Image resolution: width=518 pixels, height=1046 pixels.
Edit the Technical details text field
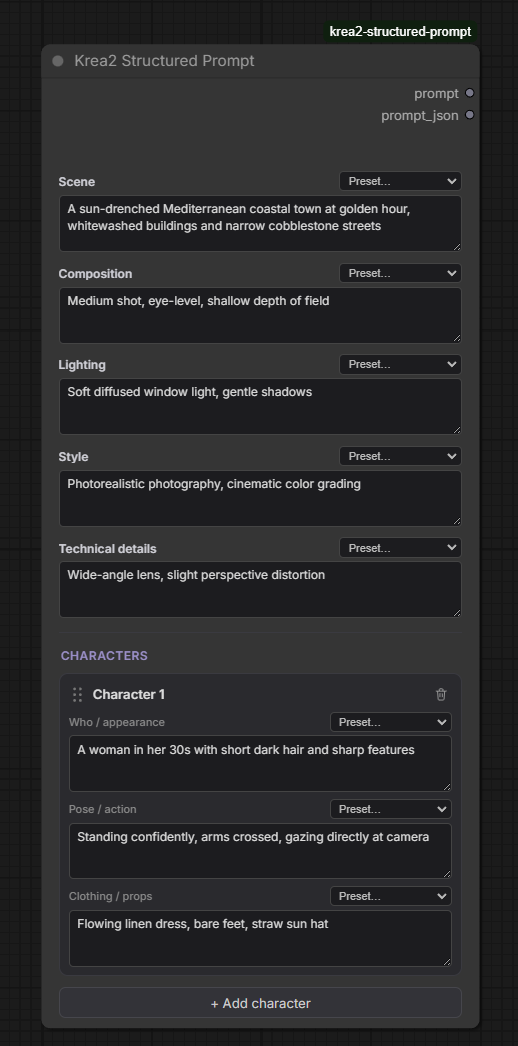(x=260, y=590)
